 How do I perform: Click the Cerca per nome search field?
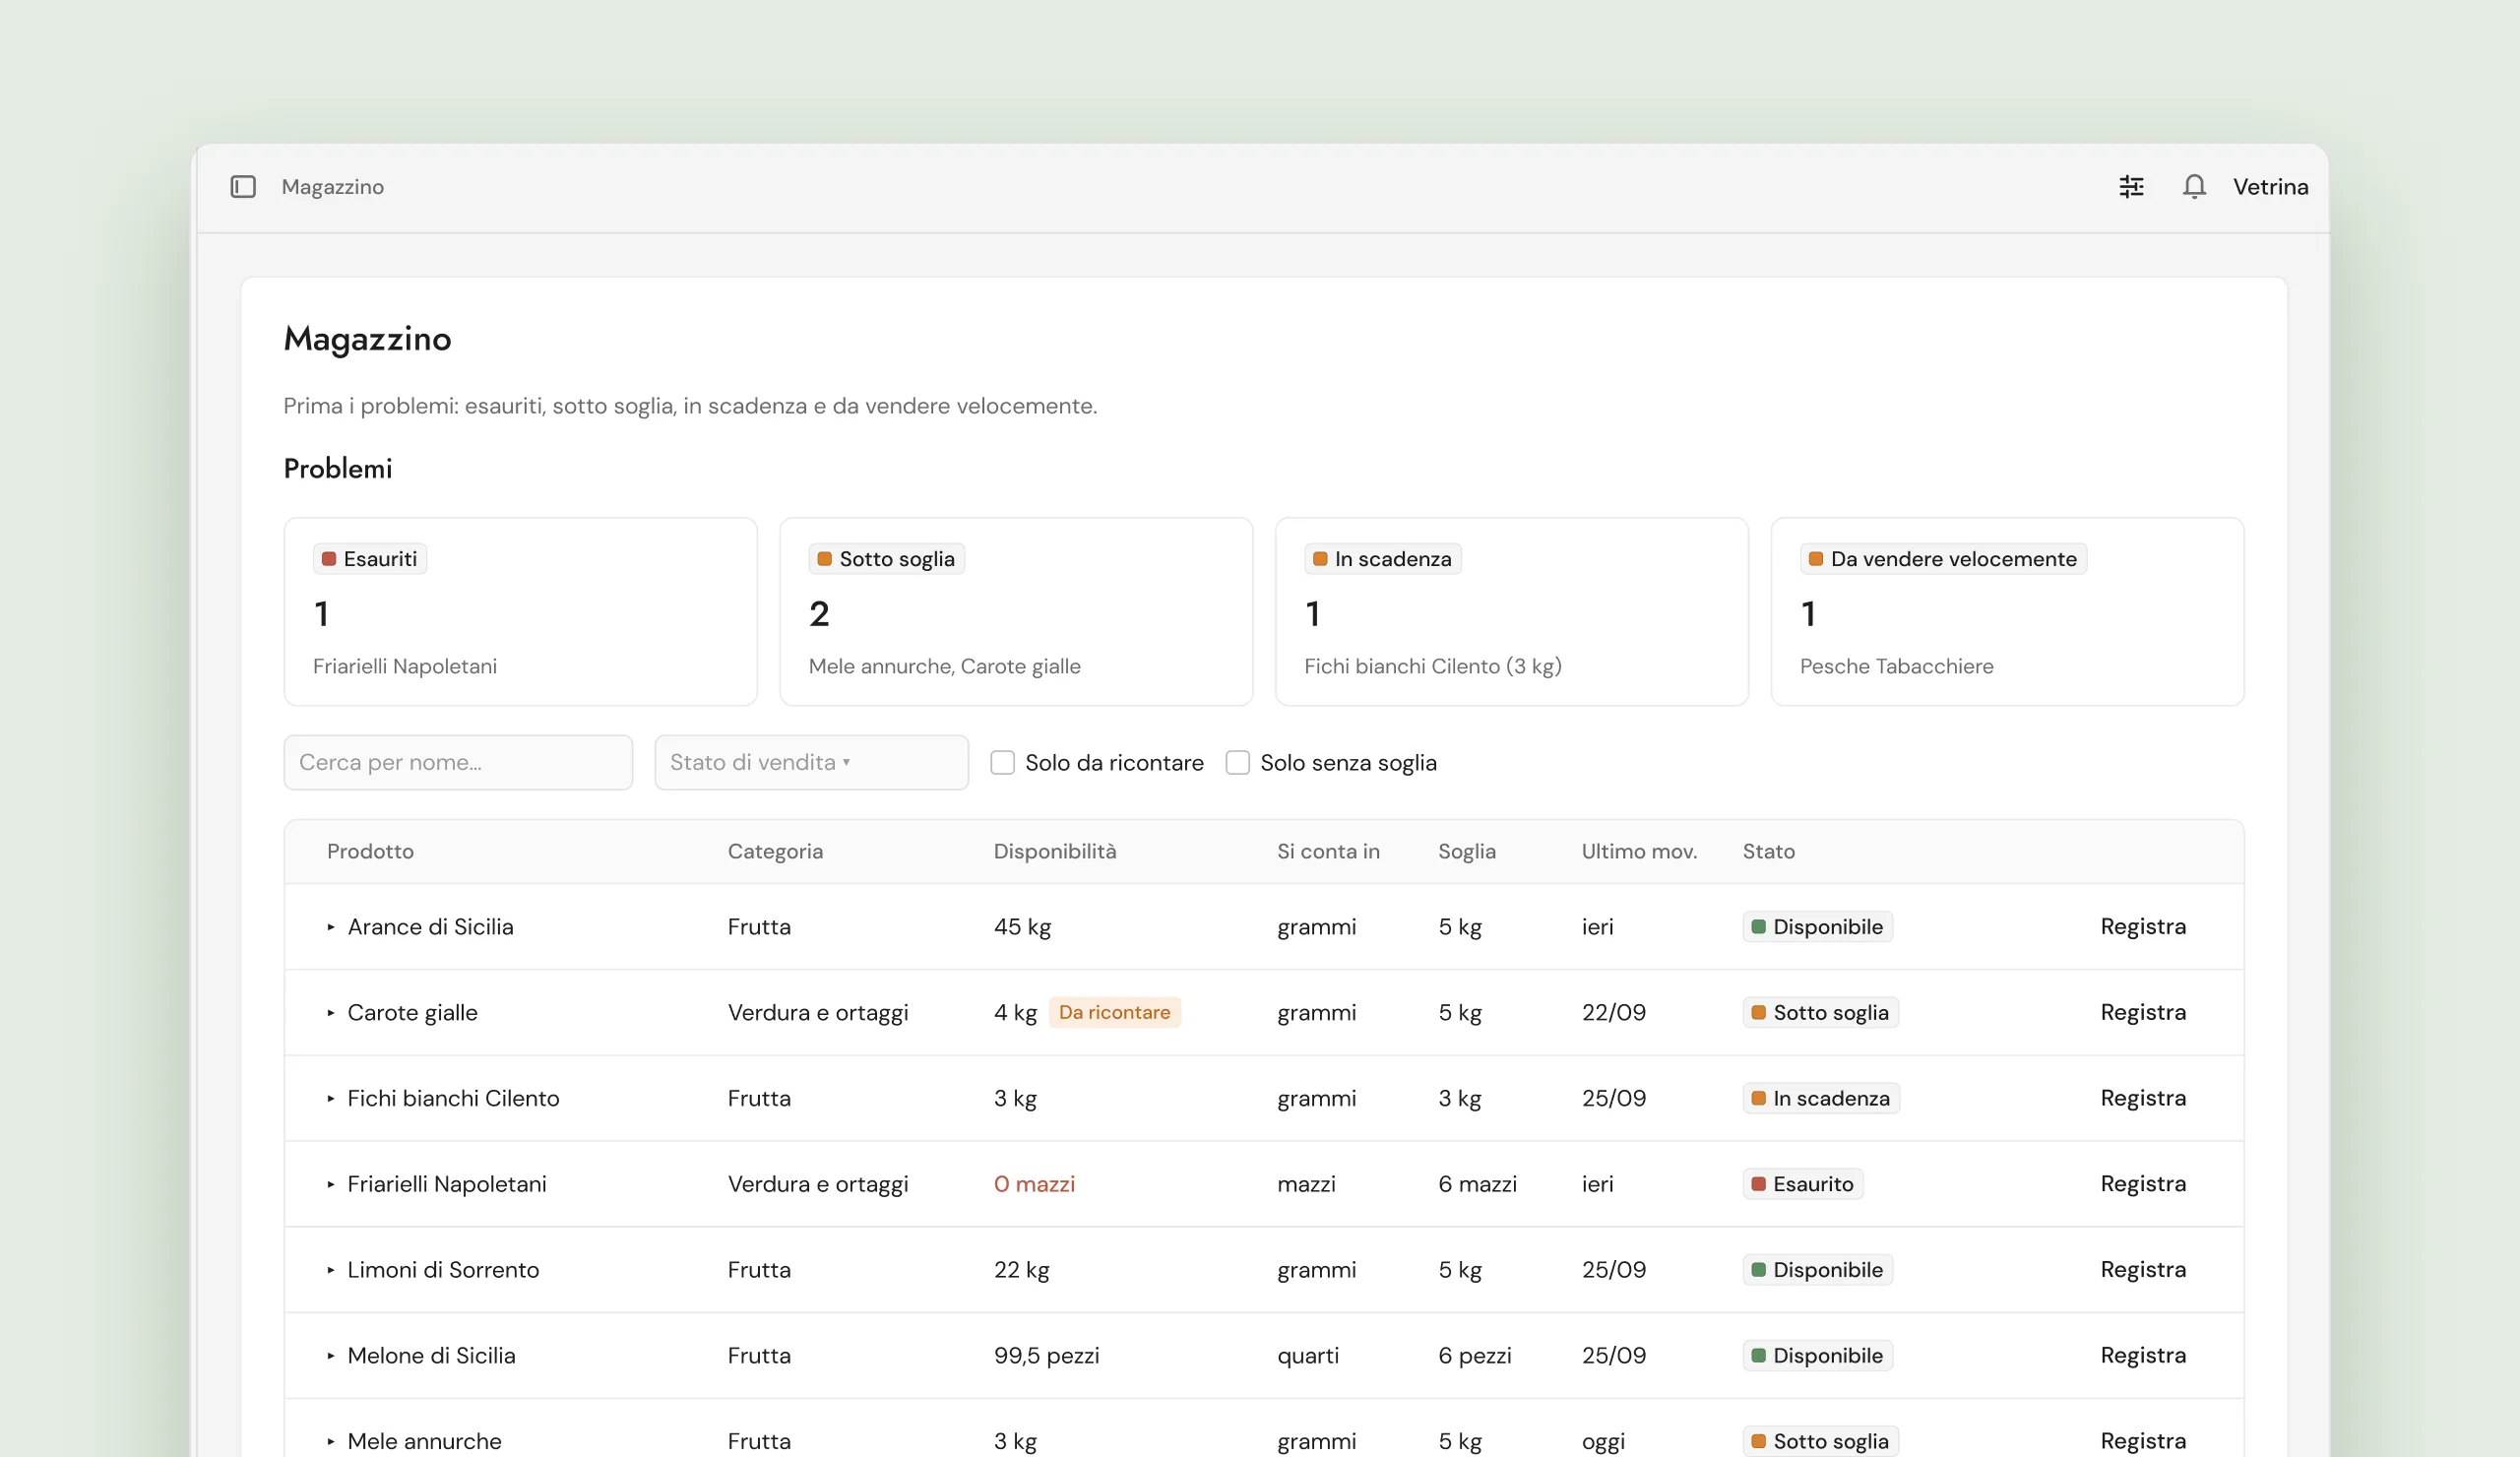[x=458, y=763]
